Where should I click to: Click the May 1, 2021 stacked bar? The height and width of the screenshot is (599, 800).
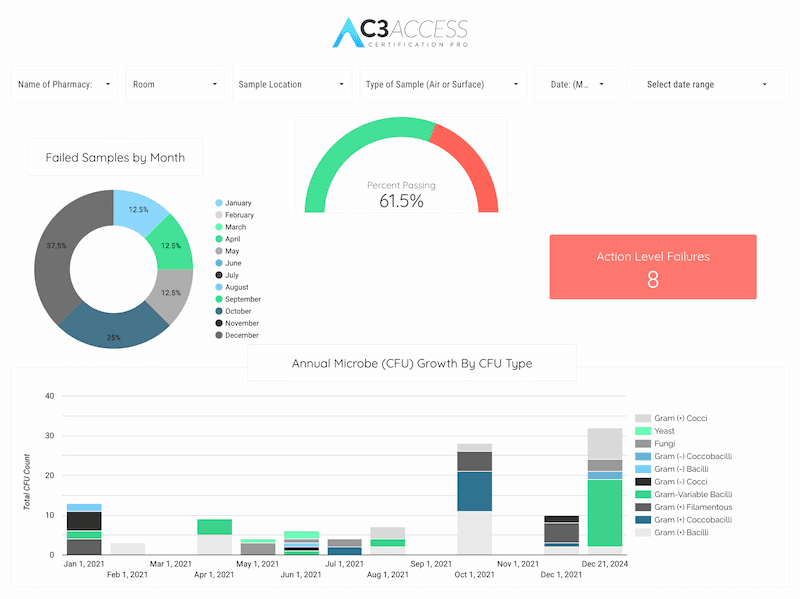[x=258, y=547]
